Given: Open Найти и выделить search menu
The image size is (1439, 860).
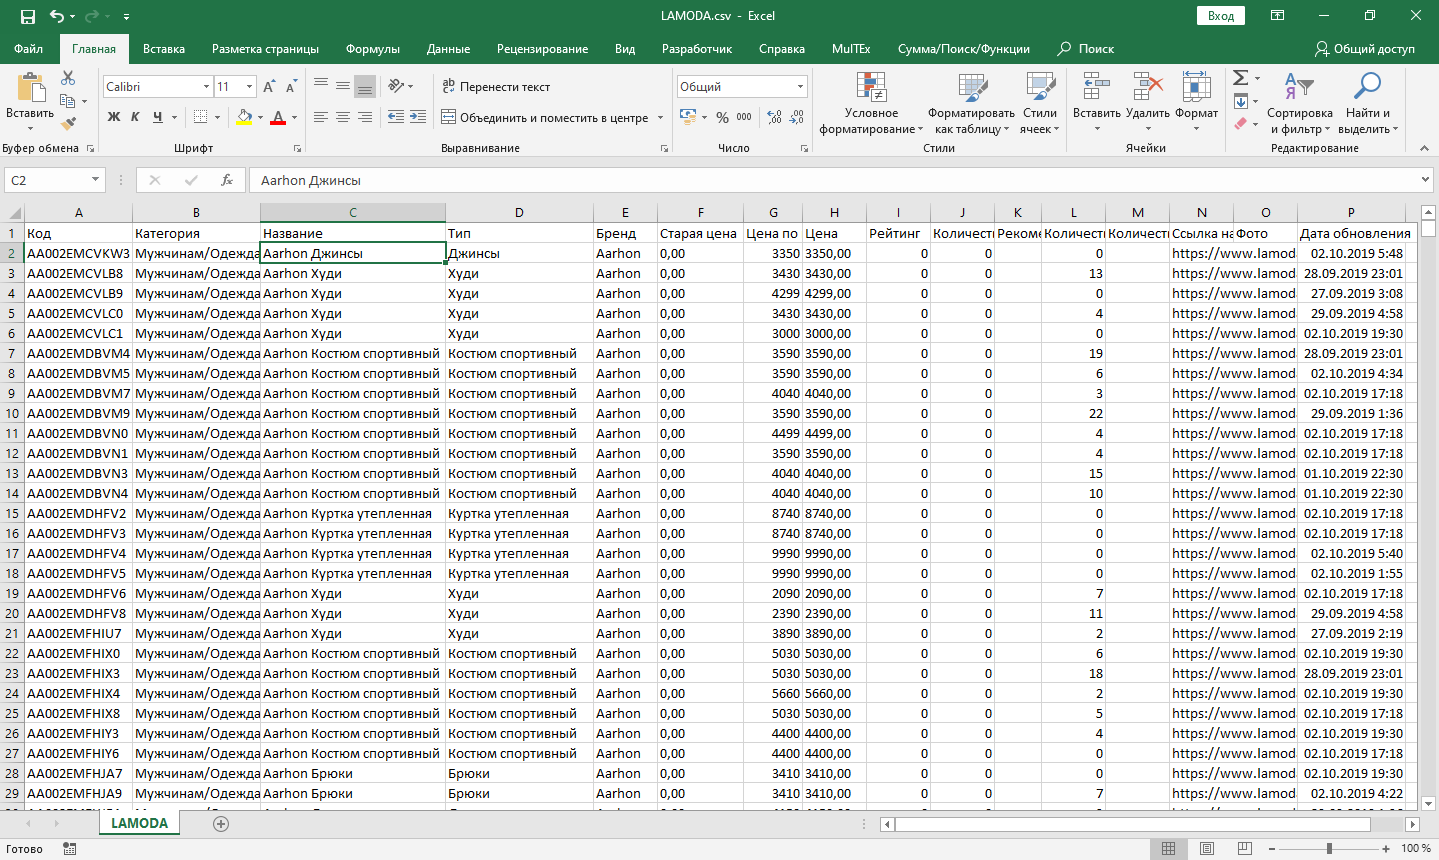Looking at the screenshot, I should coord(1367,103).
